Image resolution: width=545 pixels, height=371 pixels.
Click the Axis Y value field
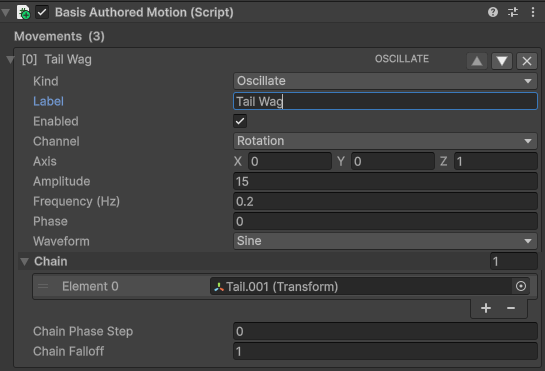393,161
